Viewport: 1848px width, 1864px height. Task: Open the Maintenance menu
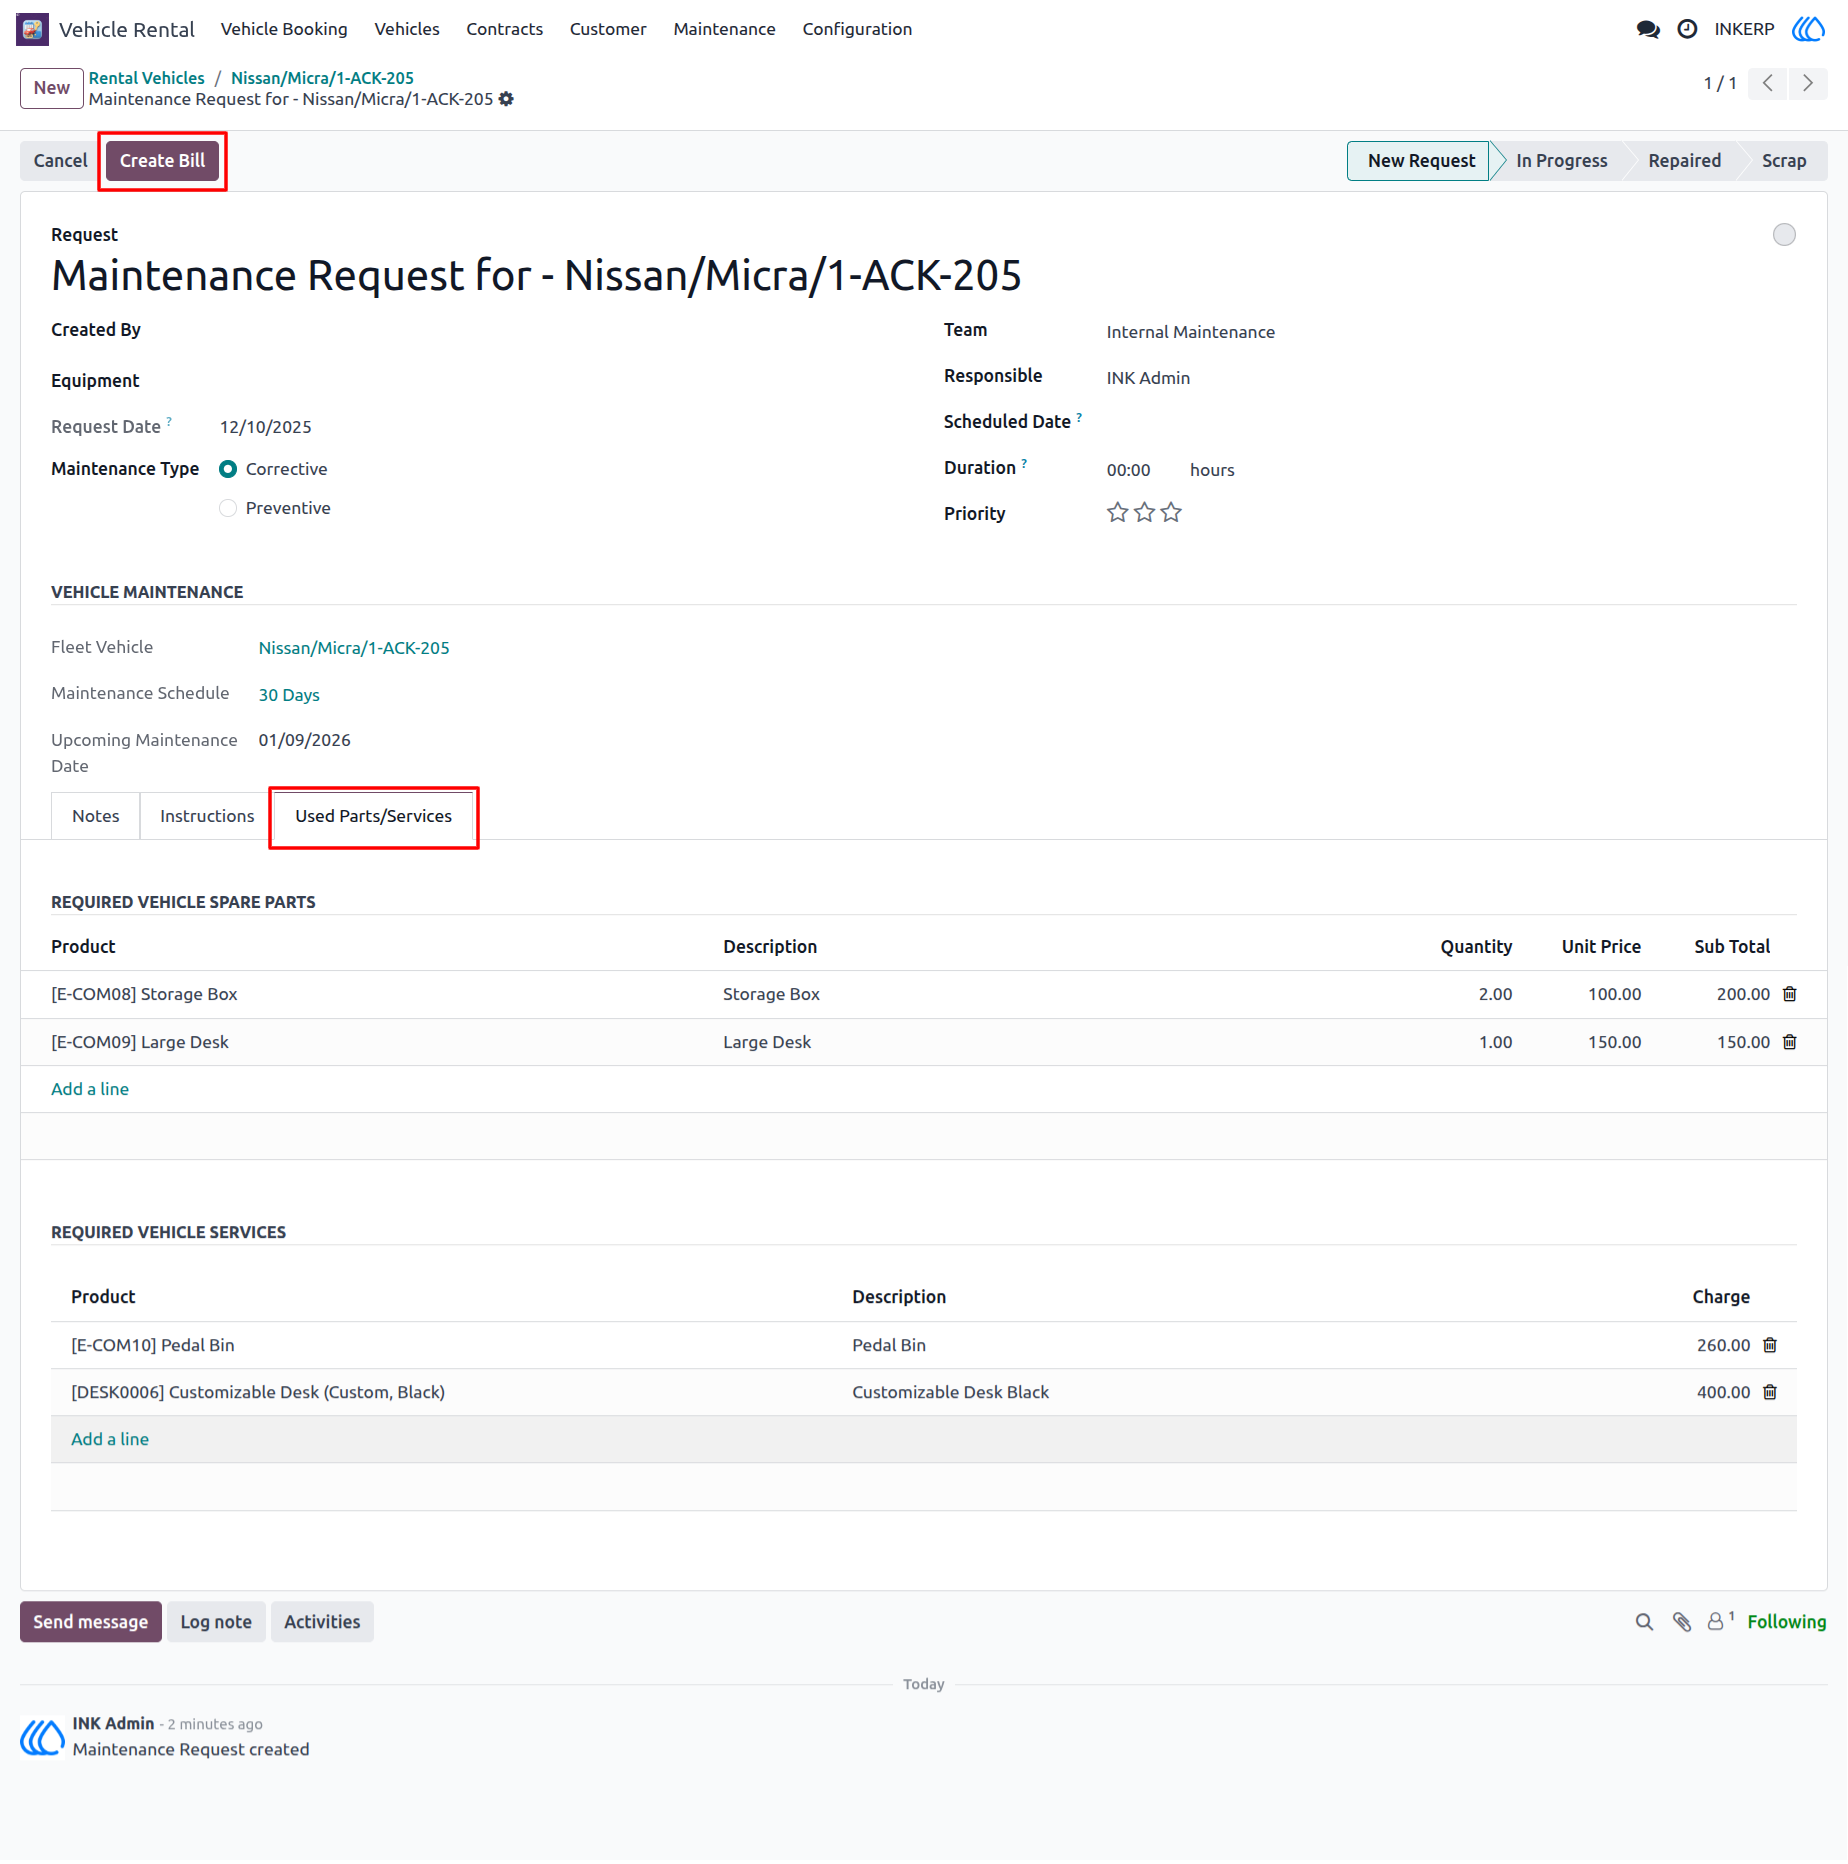724,29
